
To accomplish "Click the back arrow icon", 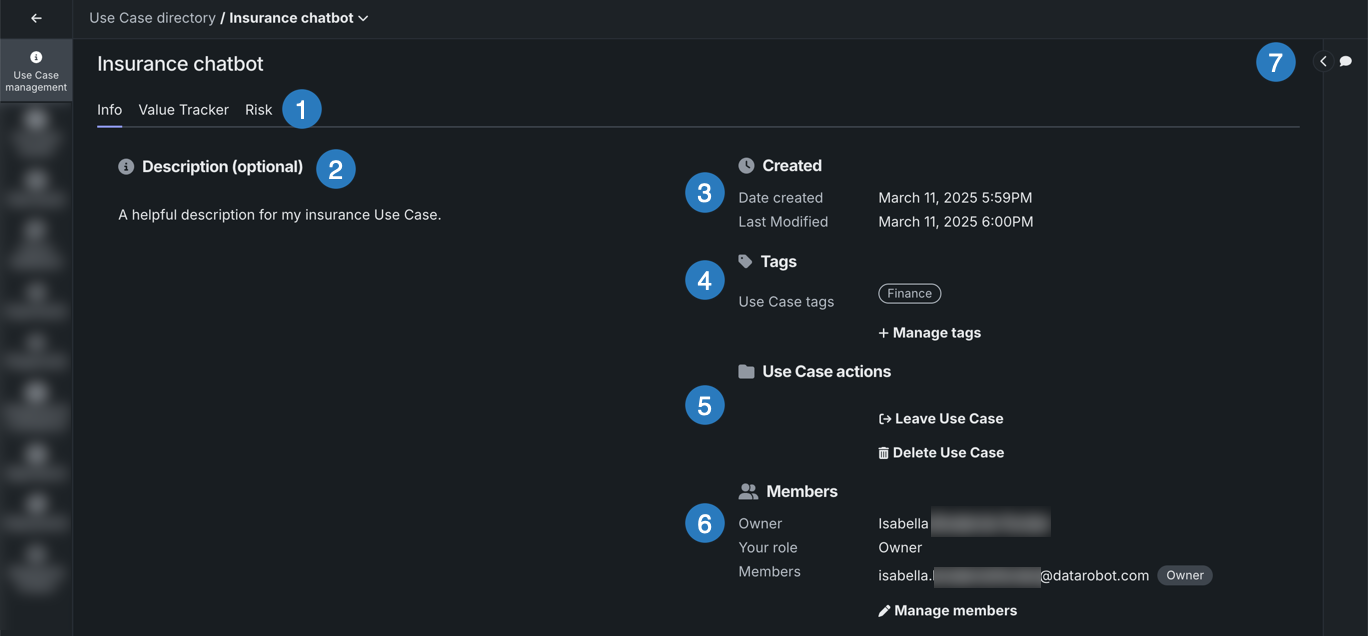I will tap(36, 18).
